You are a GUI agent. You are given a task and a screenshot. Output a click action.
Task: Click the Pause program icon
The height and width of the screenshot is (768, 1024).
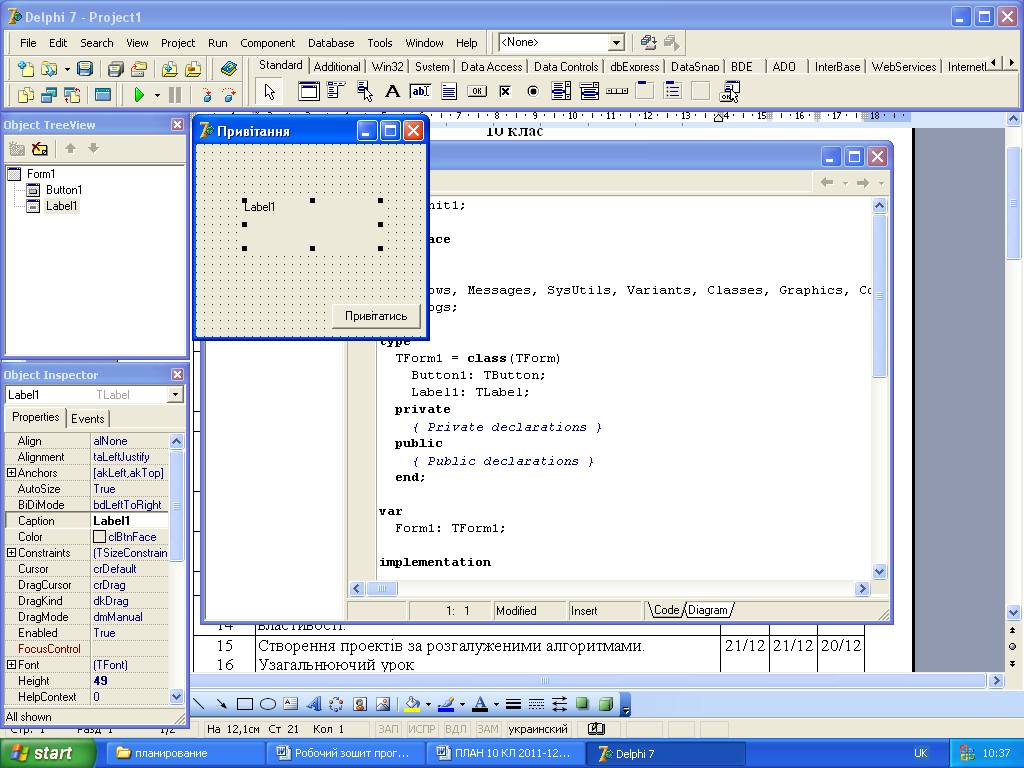(175, 95)
